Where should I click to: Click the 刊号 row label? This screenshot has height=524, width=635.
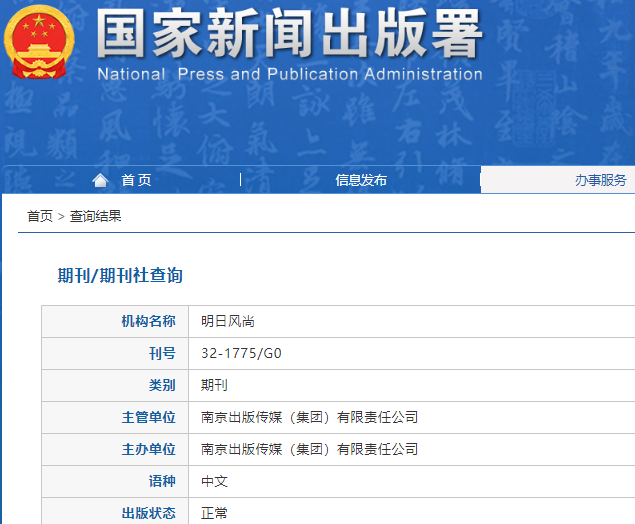161,353
